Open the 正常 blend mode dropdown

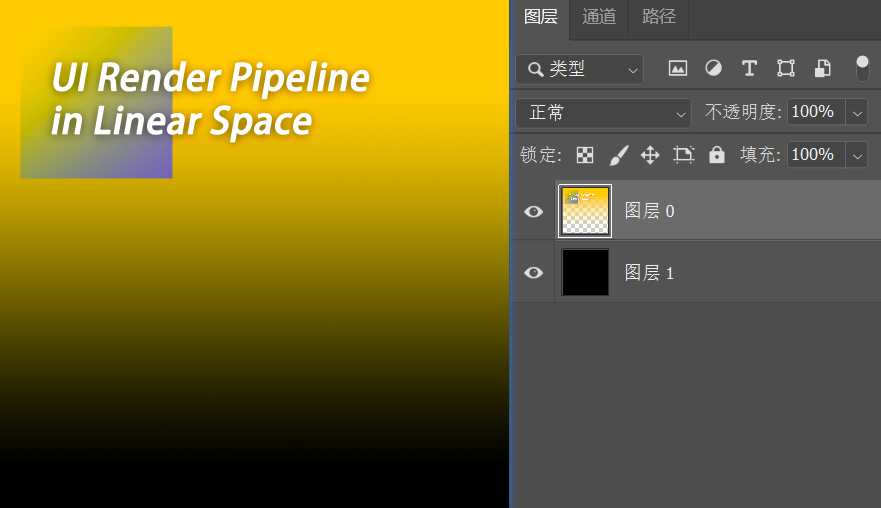click(603, 112)
